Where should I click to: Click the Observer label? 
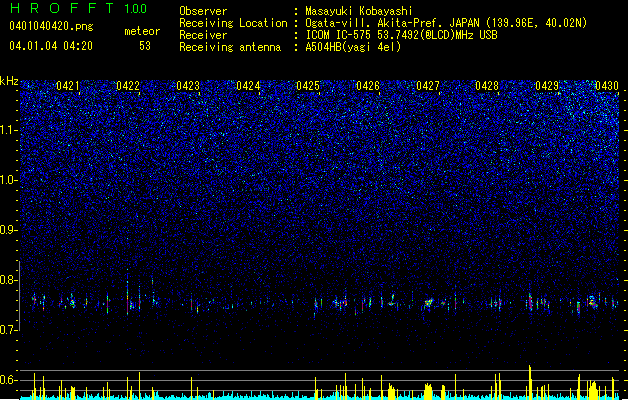pyautogui.click(x=203, y=11)
